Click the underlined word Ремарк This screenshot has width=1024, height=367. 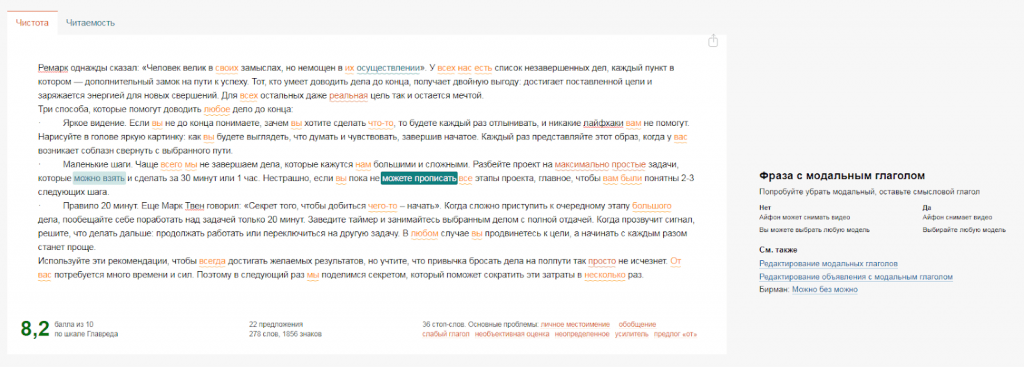(53, 68)
